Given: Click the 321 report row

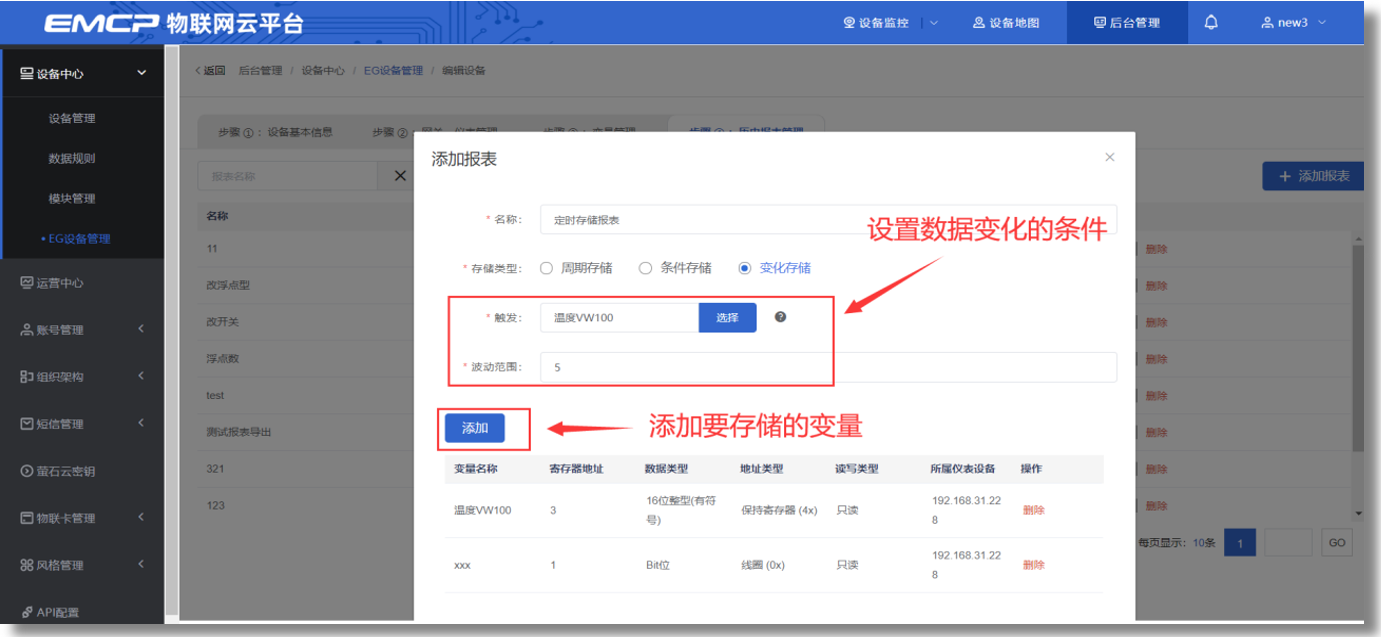Looking at the screenshot, I should 215,468.
